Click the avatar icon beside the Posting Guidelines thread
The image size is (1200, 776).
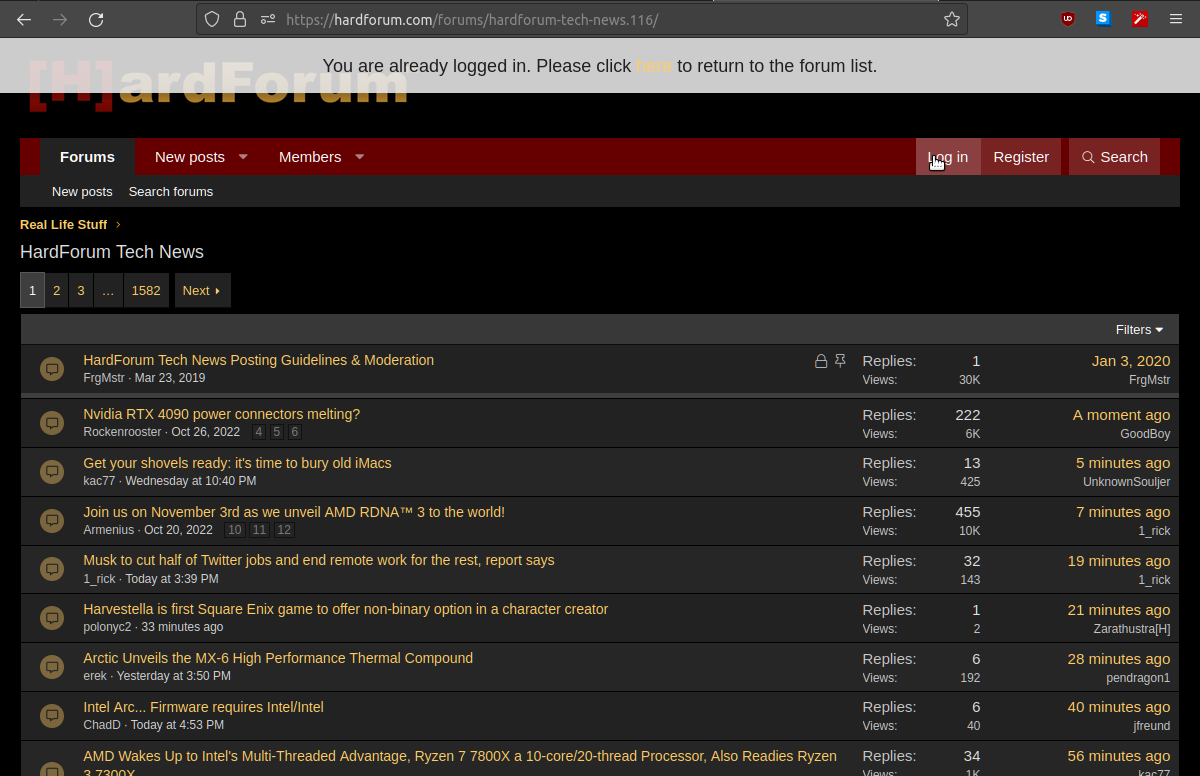click(52, 369)
